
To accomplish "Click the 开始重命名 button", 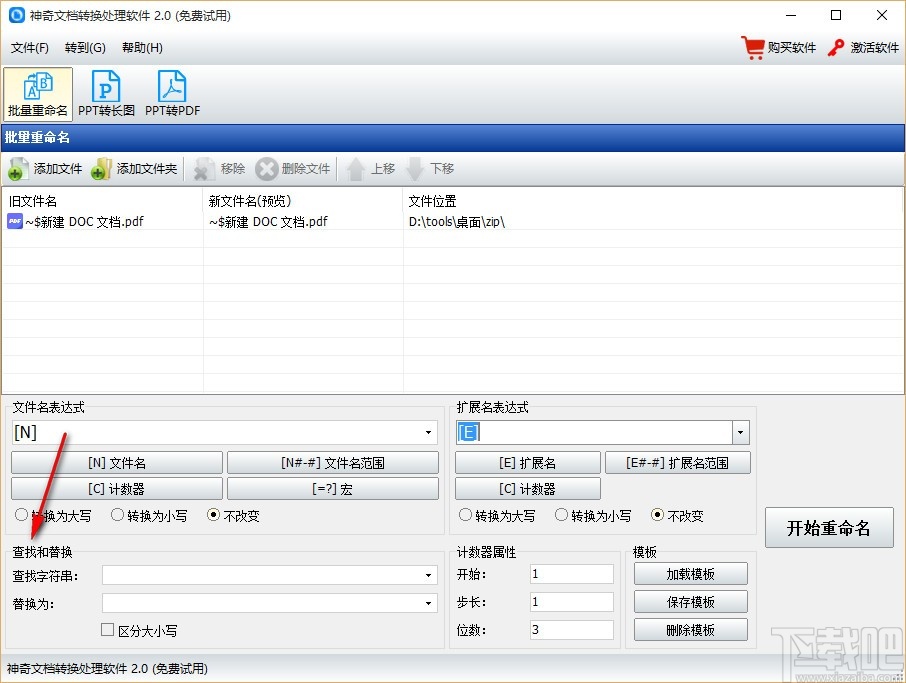I will coord(829,528).
